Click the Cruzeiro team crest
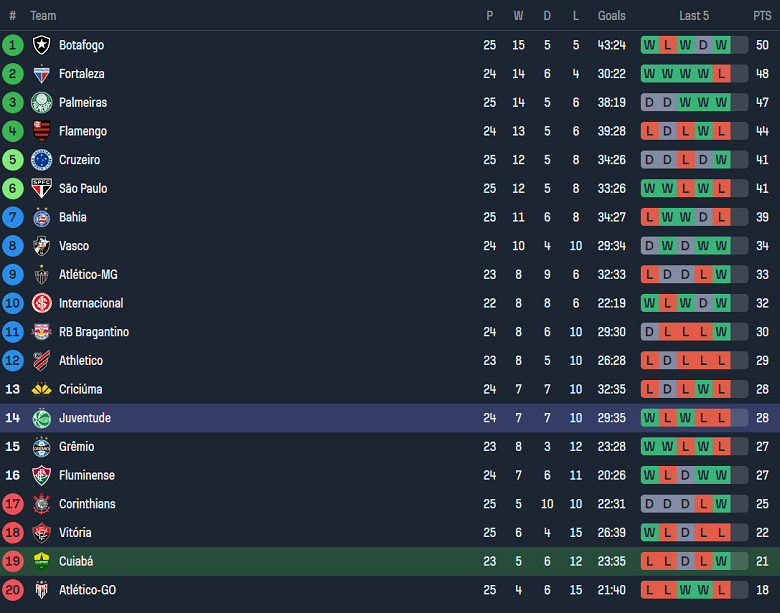Viewport: 780px width, 613px height. coord(41,160)
